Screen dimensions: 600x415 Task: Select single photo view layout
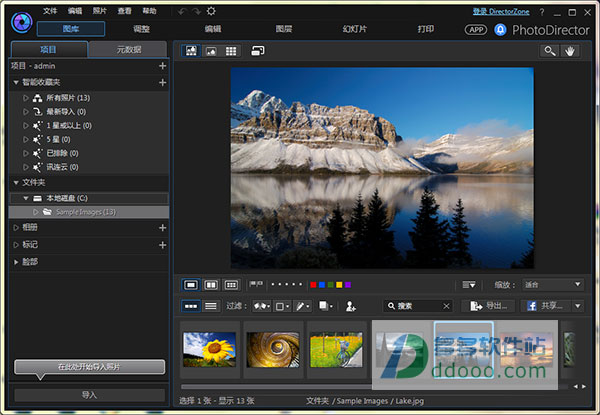pyautogui.click(x=191, y=285)
